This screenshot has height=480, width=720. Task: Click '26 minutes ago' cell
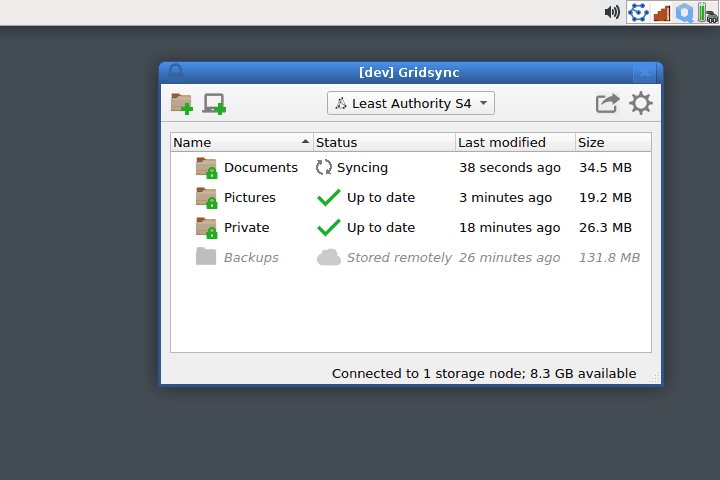[x=510, y=258]
